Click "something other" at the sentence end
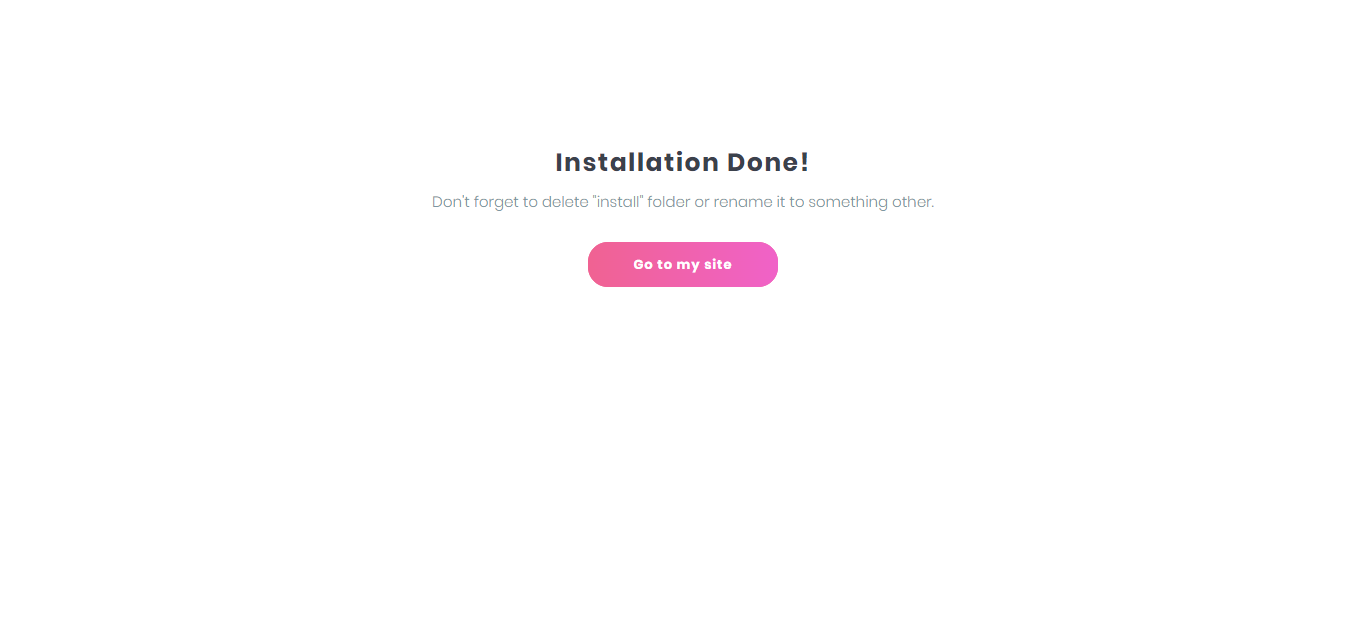This screenshot has width=1366, height=636. [x=871, y=202]
